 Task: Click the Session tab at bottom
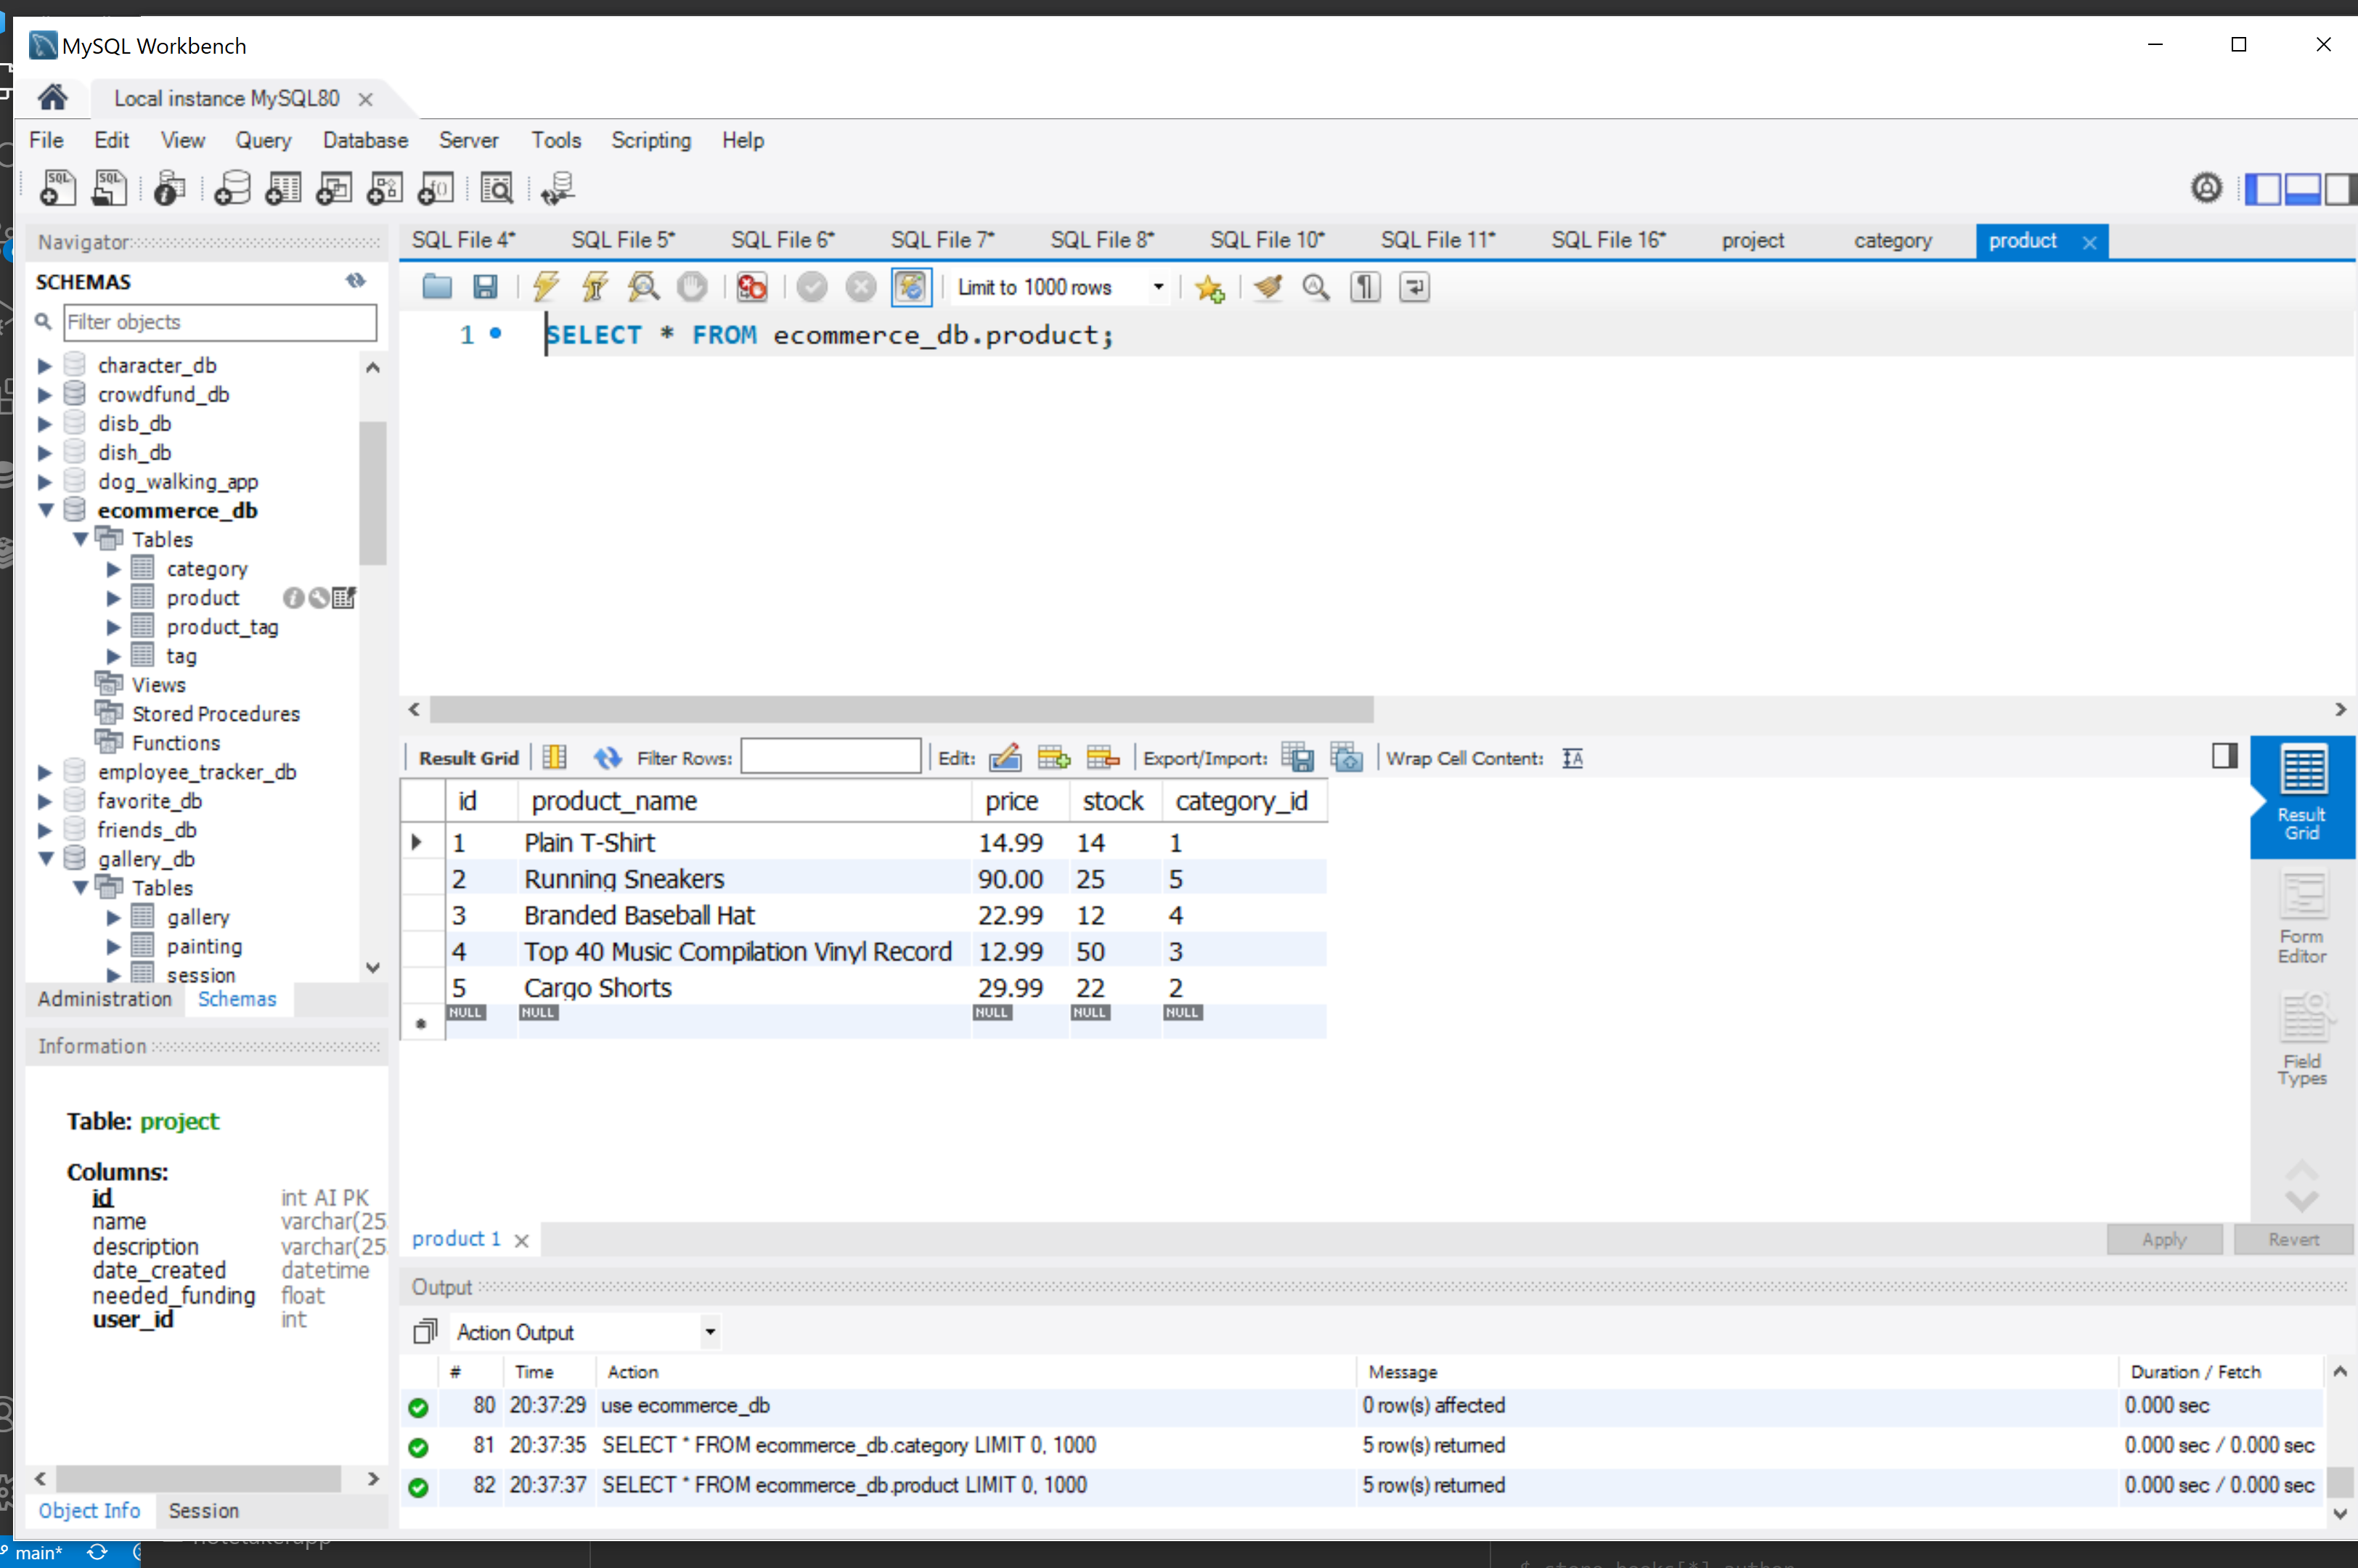point(203,1510)
